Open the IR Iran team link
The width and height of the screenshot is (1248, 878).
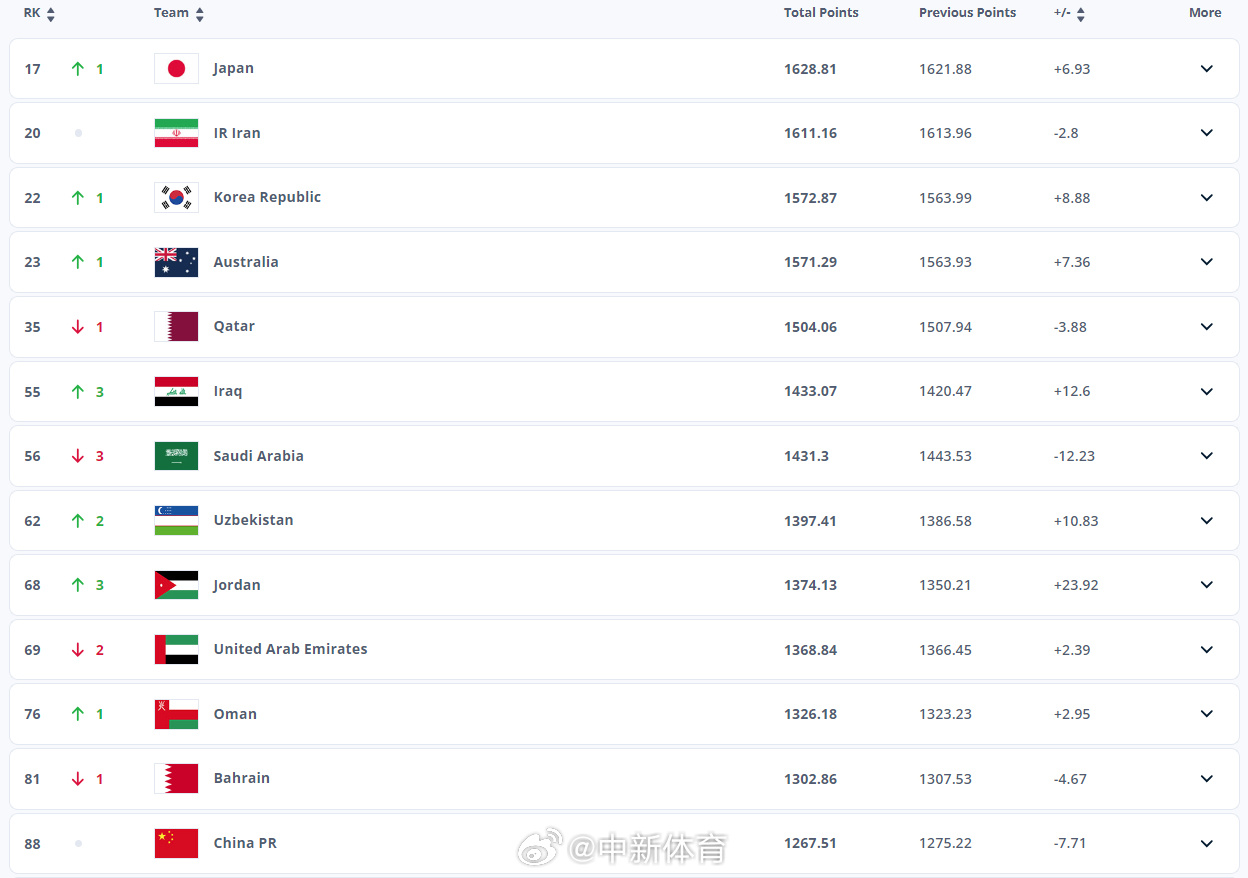237,133
